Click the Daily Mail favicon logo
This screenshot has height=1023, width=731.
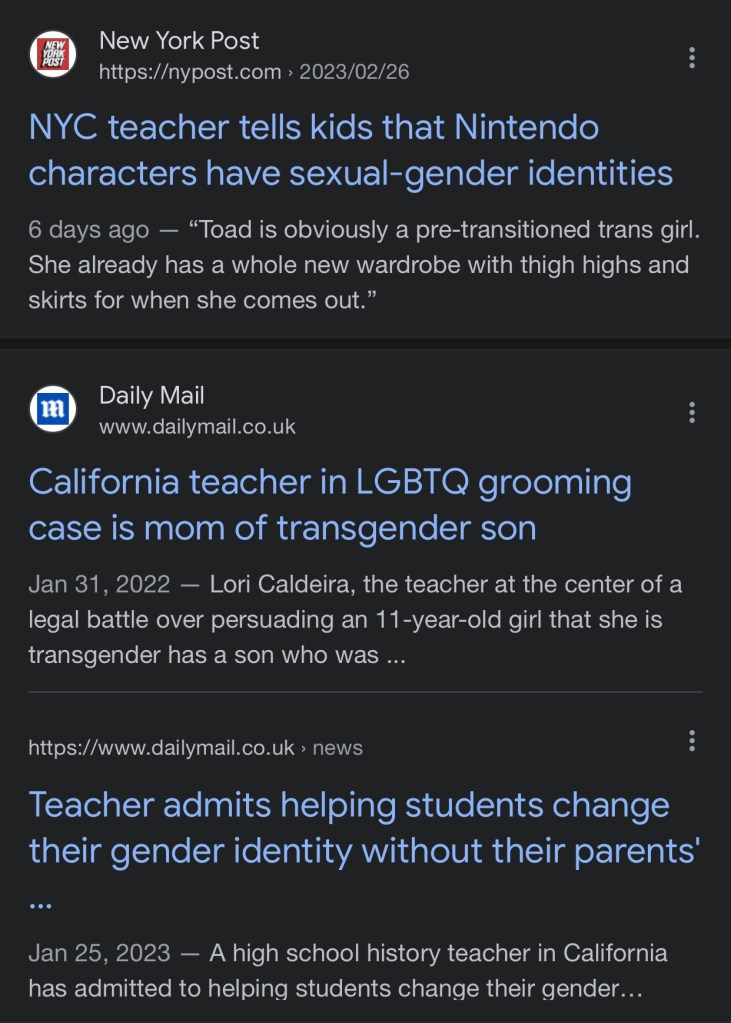pos(53,410)
